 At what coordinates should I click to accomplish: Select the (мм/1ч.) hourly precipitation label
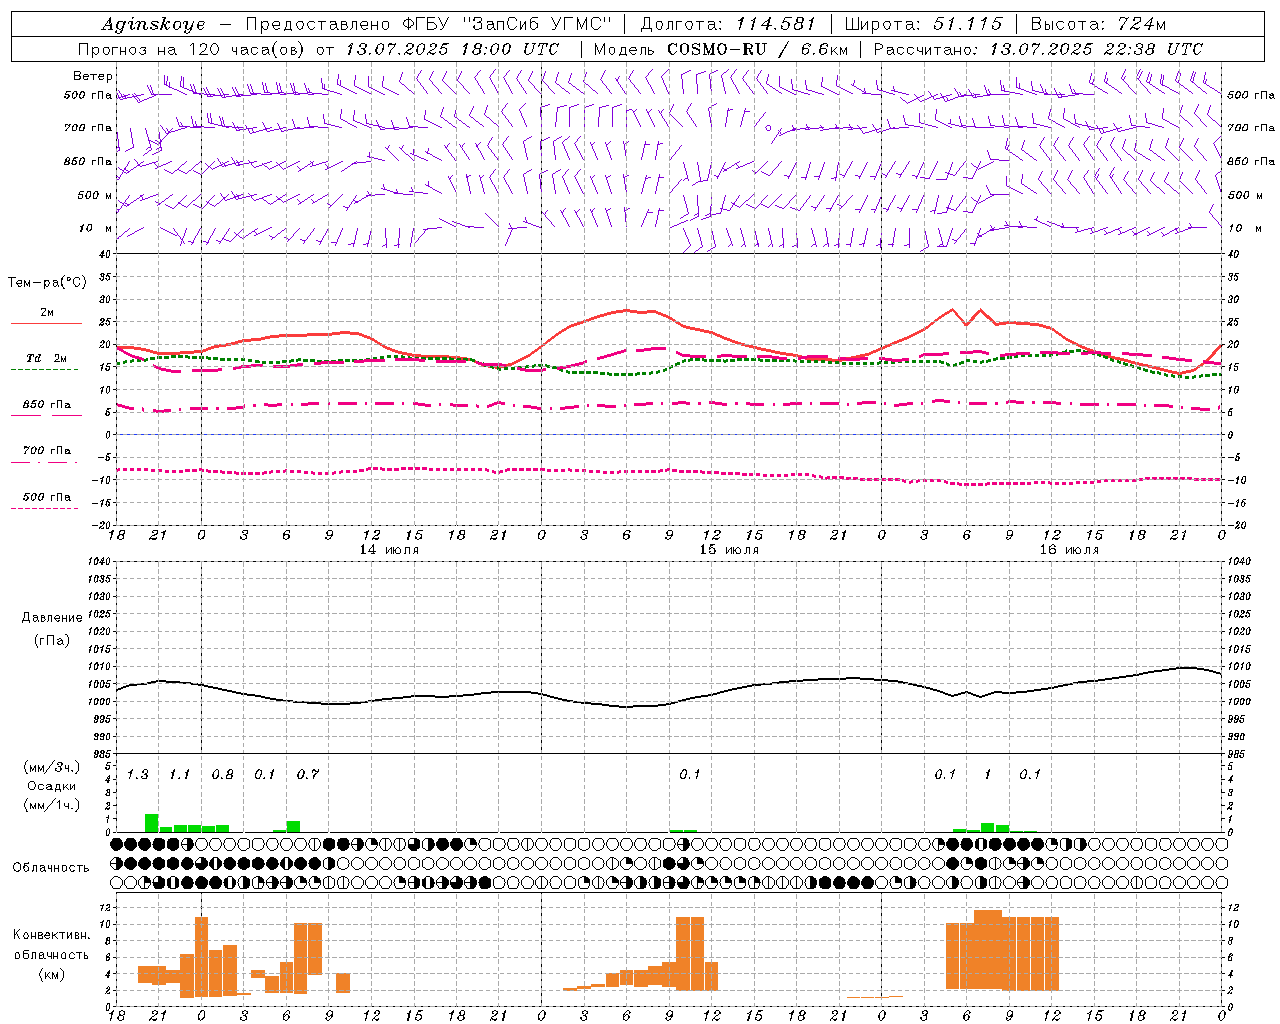point(51,805)
